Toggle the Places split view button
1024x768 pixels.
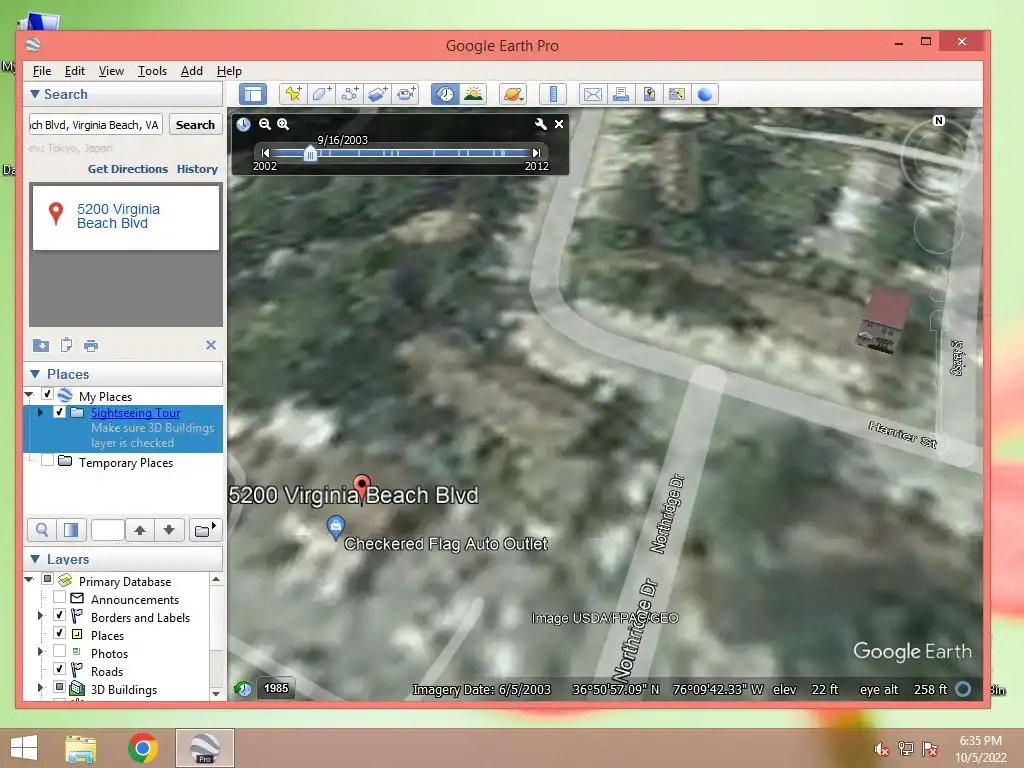[71, 530]
